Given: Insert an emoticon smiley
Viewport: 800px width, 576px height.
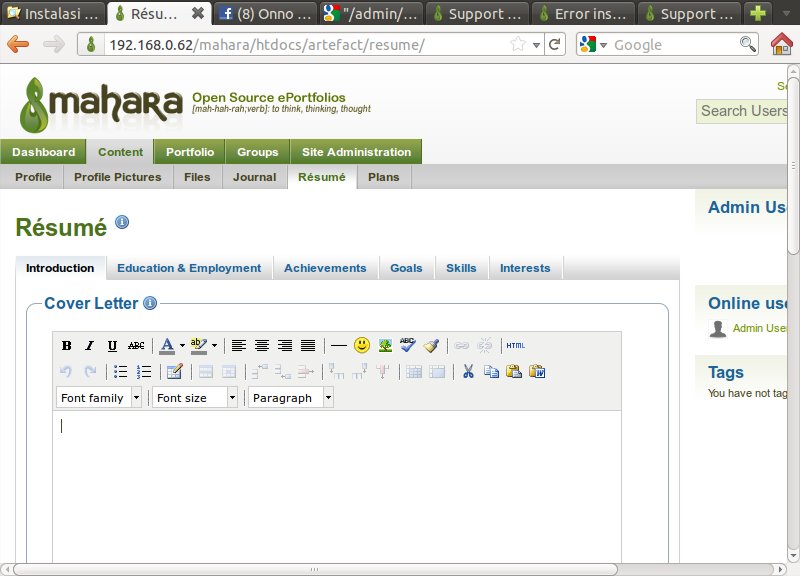Looking at the screenshot, I should click(362, 345).
